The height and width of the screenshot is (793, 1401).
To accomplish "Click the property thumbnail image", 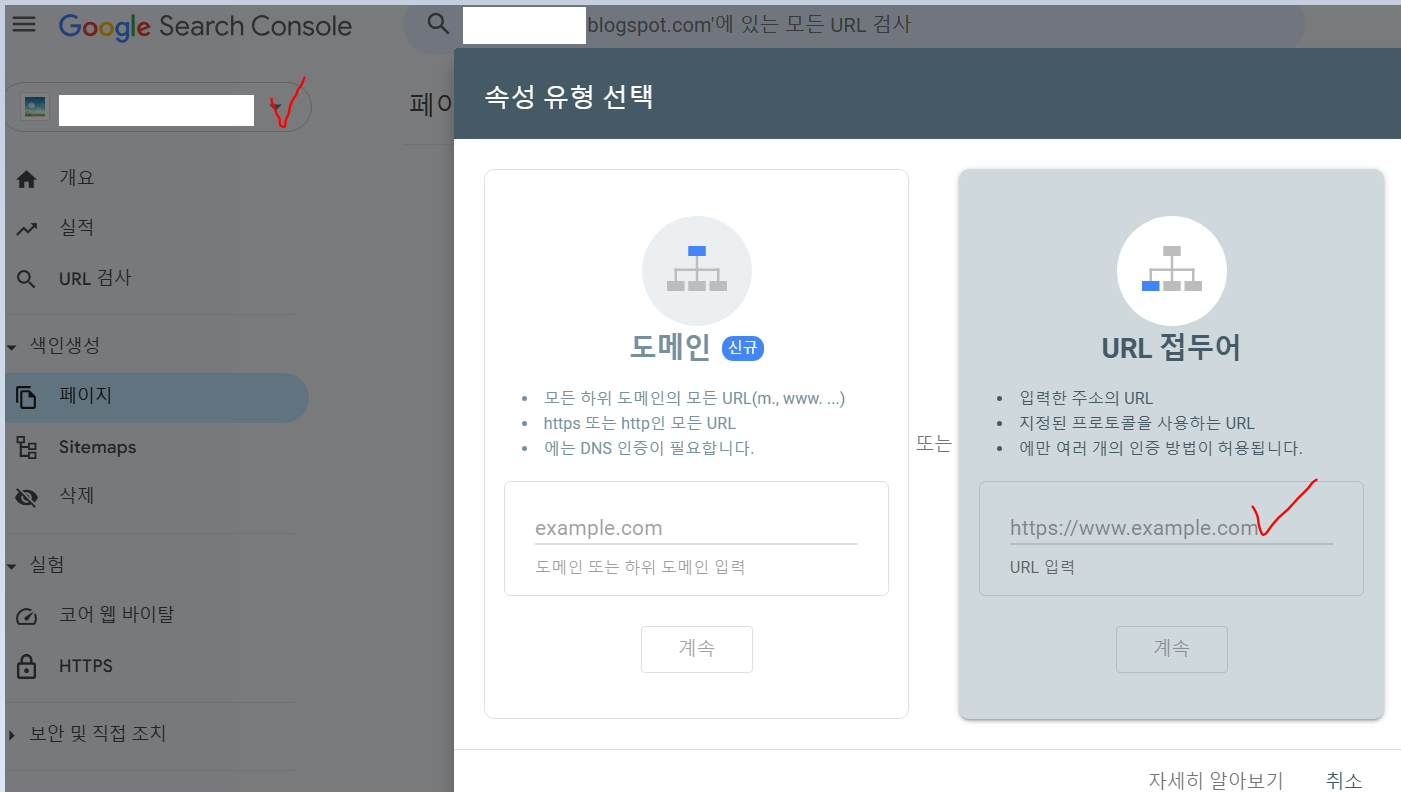I will 35,107.
